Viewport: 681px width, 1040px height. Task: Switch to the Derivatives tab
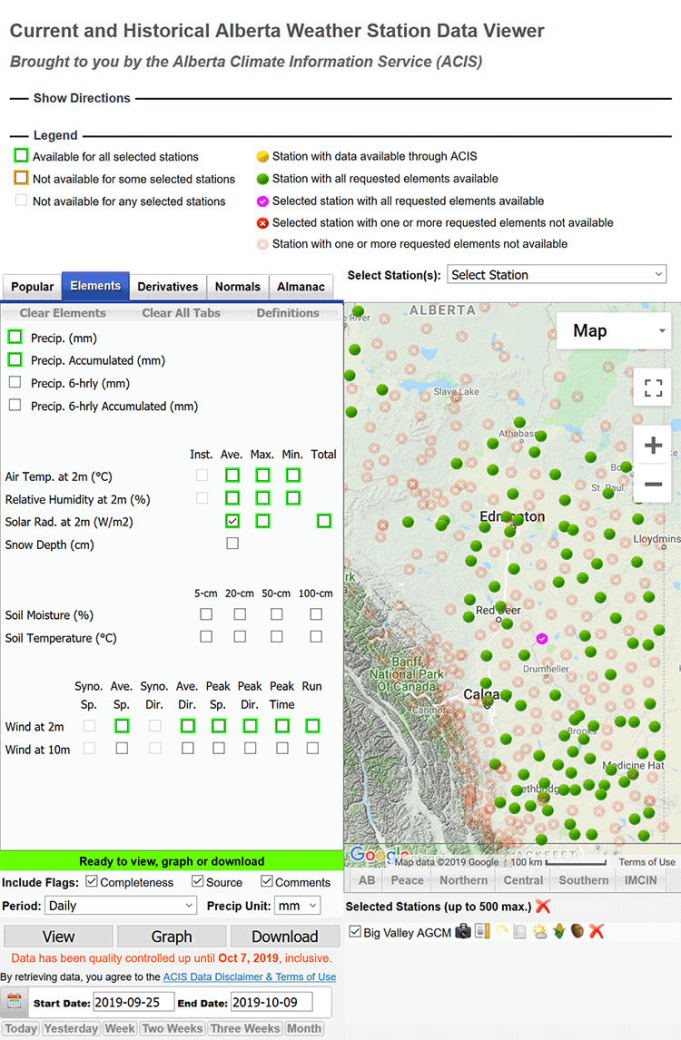click(x=168, y=287)
